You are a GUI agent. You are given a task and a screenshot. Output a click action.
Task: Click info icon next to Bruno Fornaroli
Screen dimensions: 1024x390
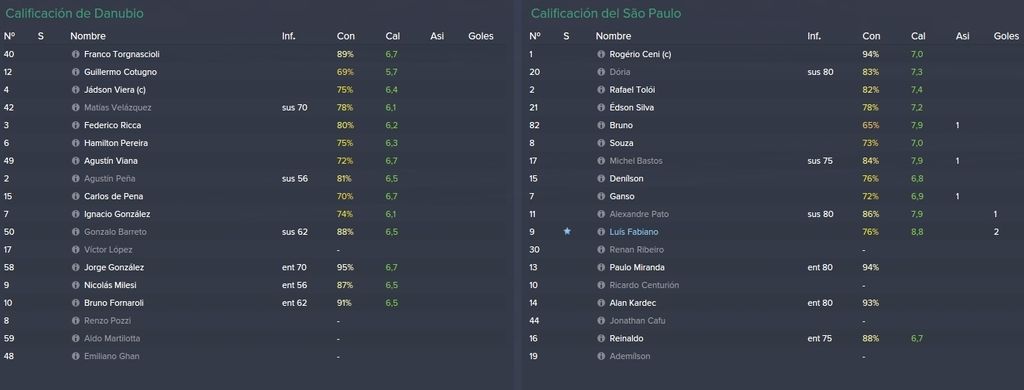point(75,303)
